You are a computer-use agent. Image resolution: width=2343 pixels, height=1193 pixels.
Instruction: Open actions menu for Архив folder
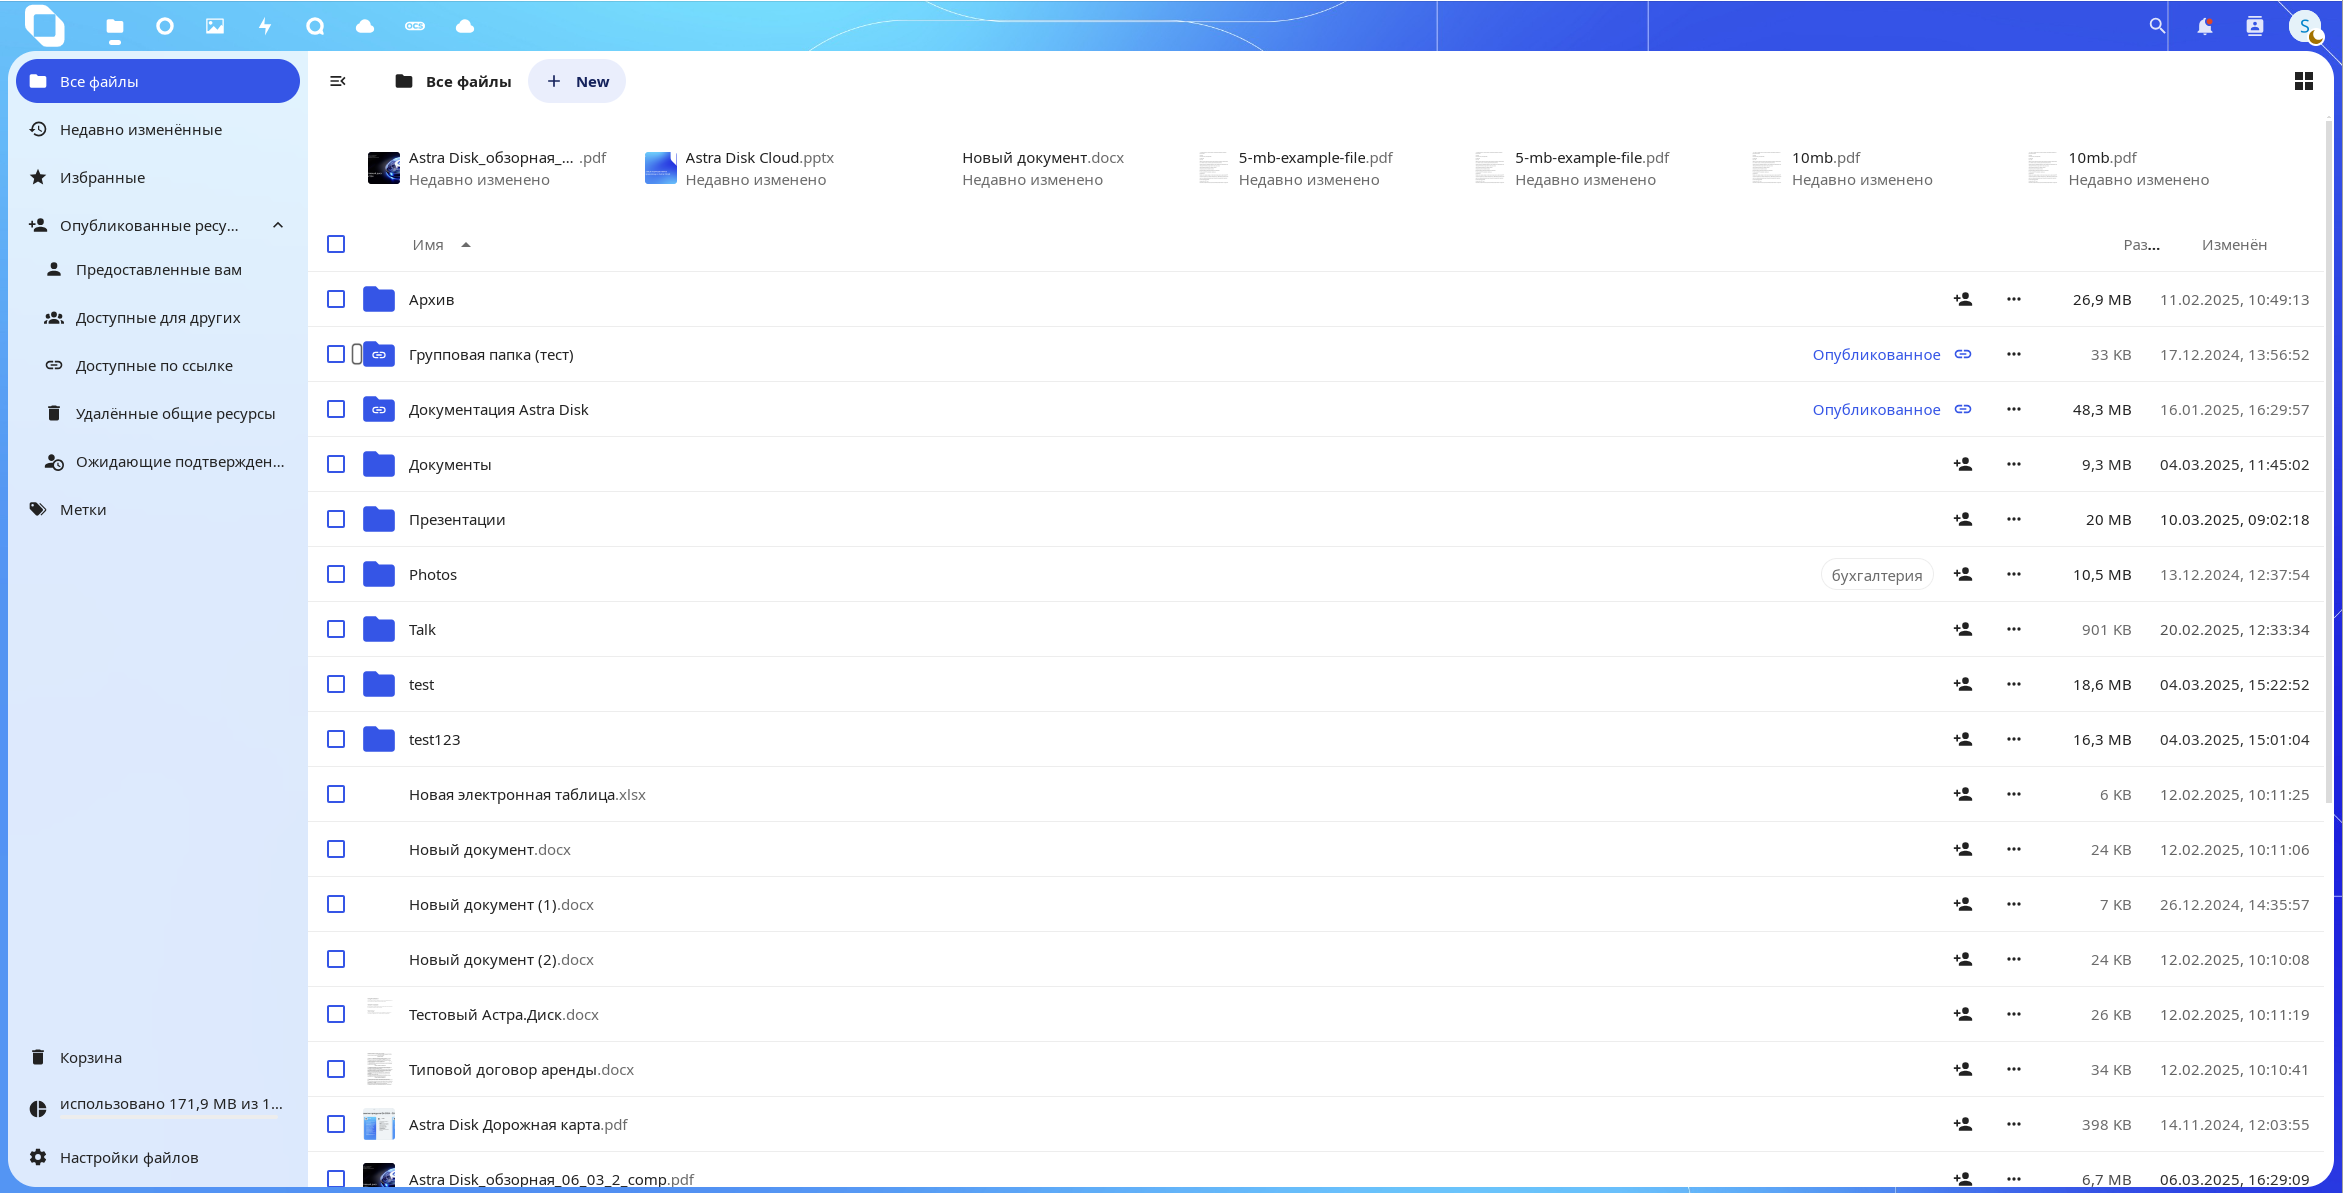click(2014, 299)
